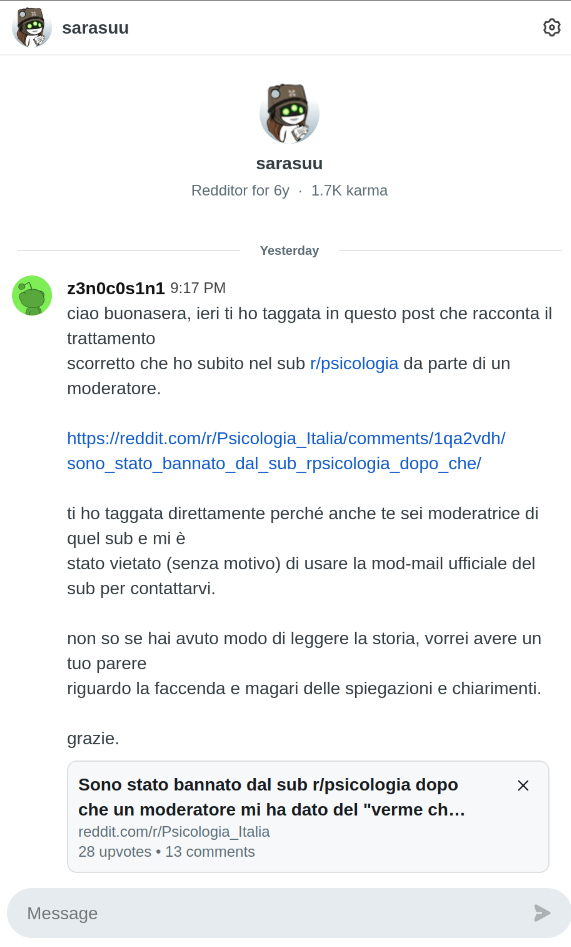Click sarasuu name in header

(95, 28)
